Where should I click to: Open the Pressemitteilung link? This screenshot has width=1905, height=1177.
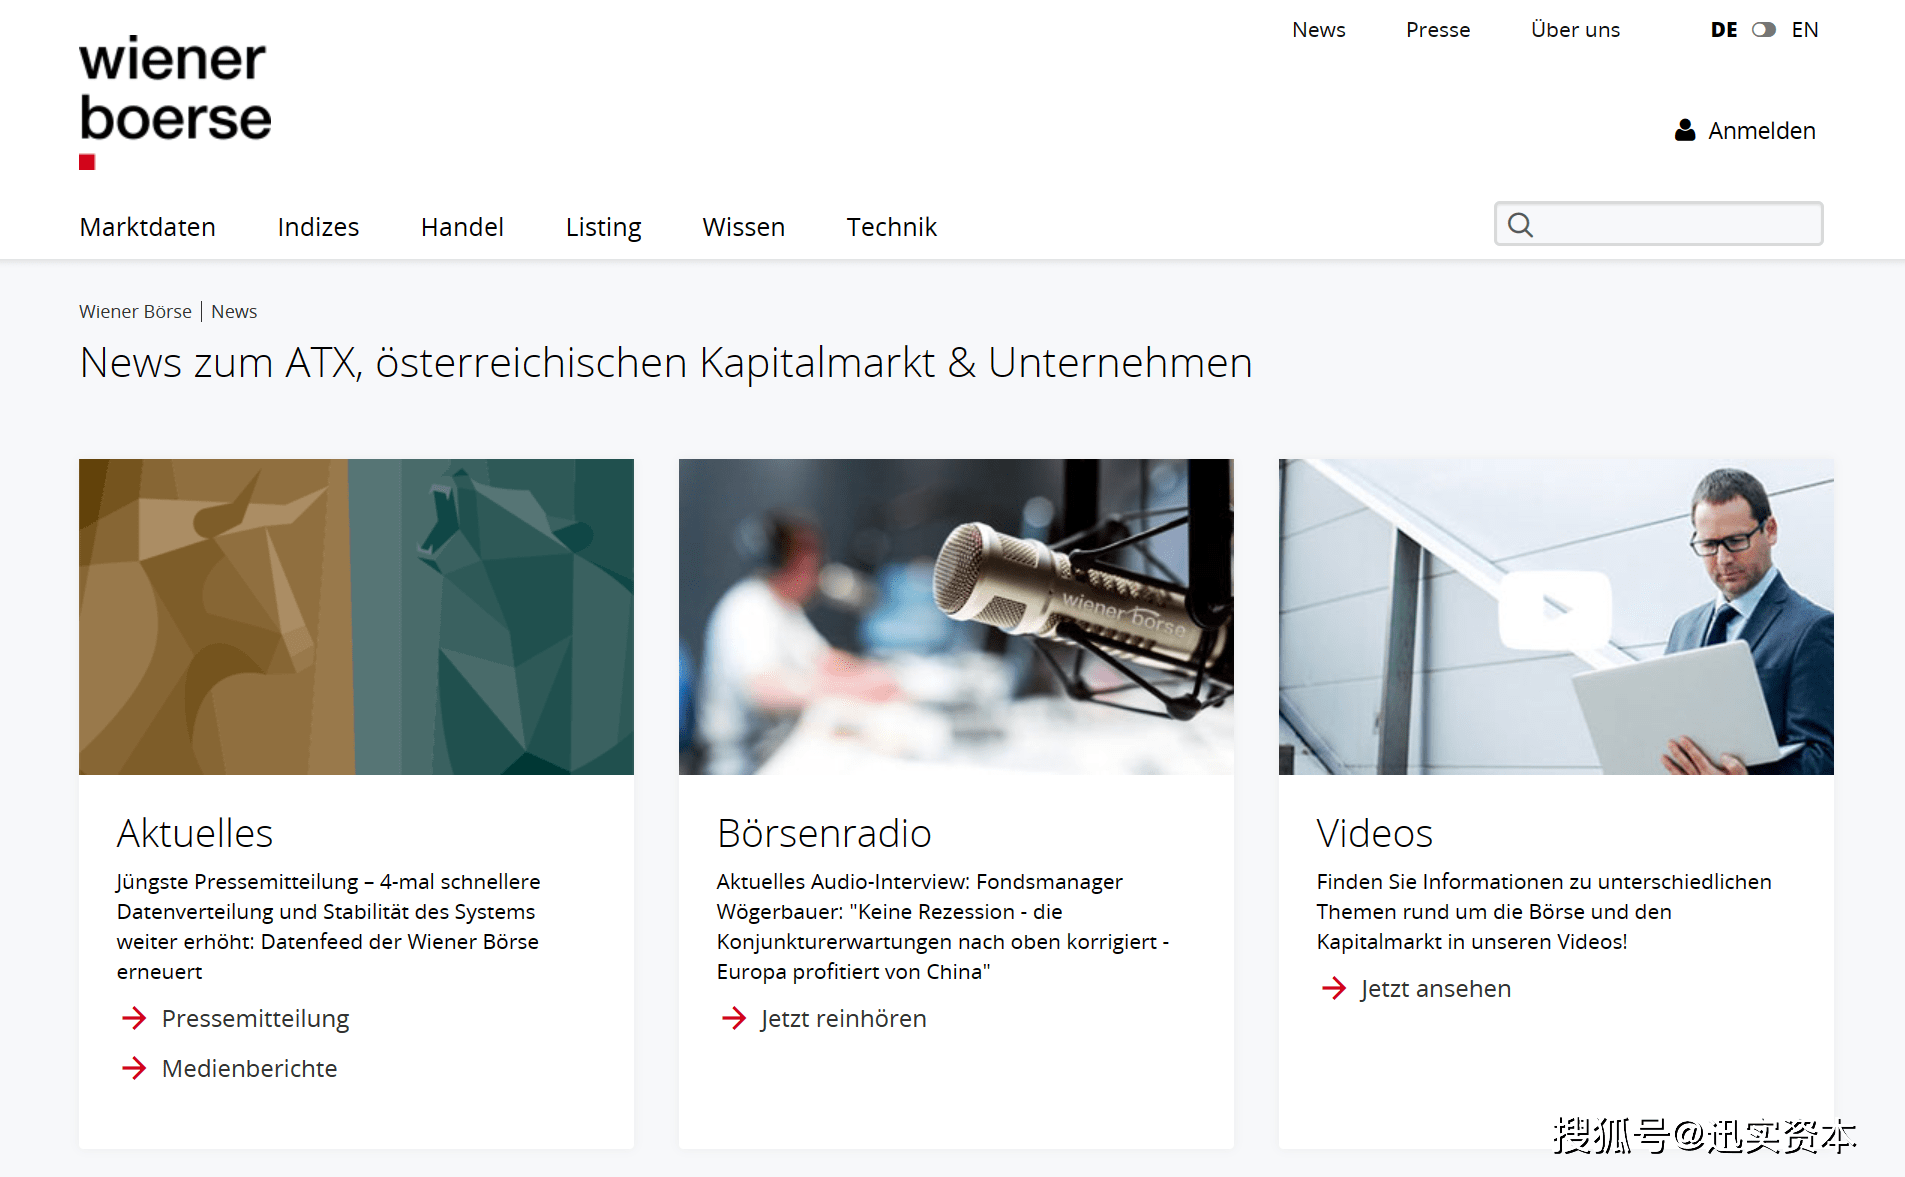[x=255, y=1018]
